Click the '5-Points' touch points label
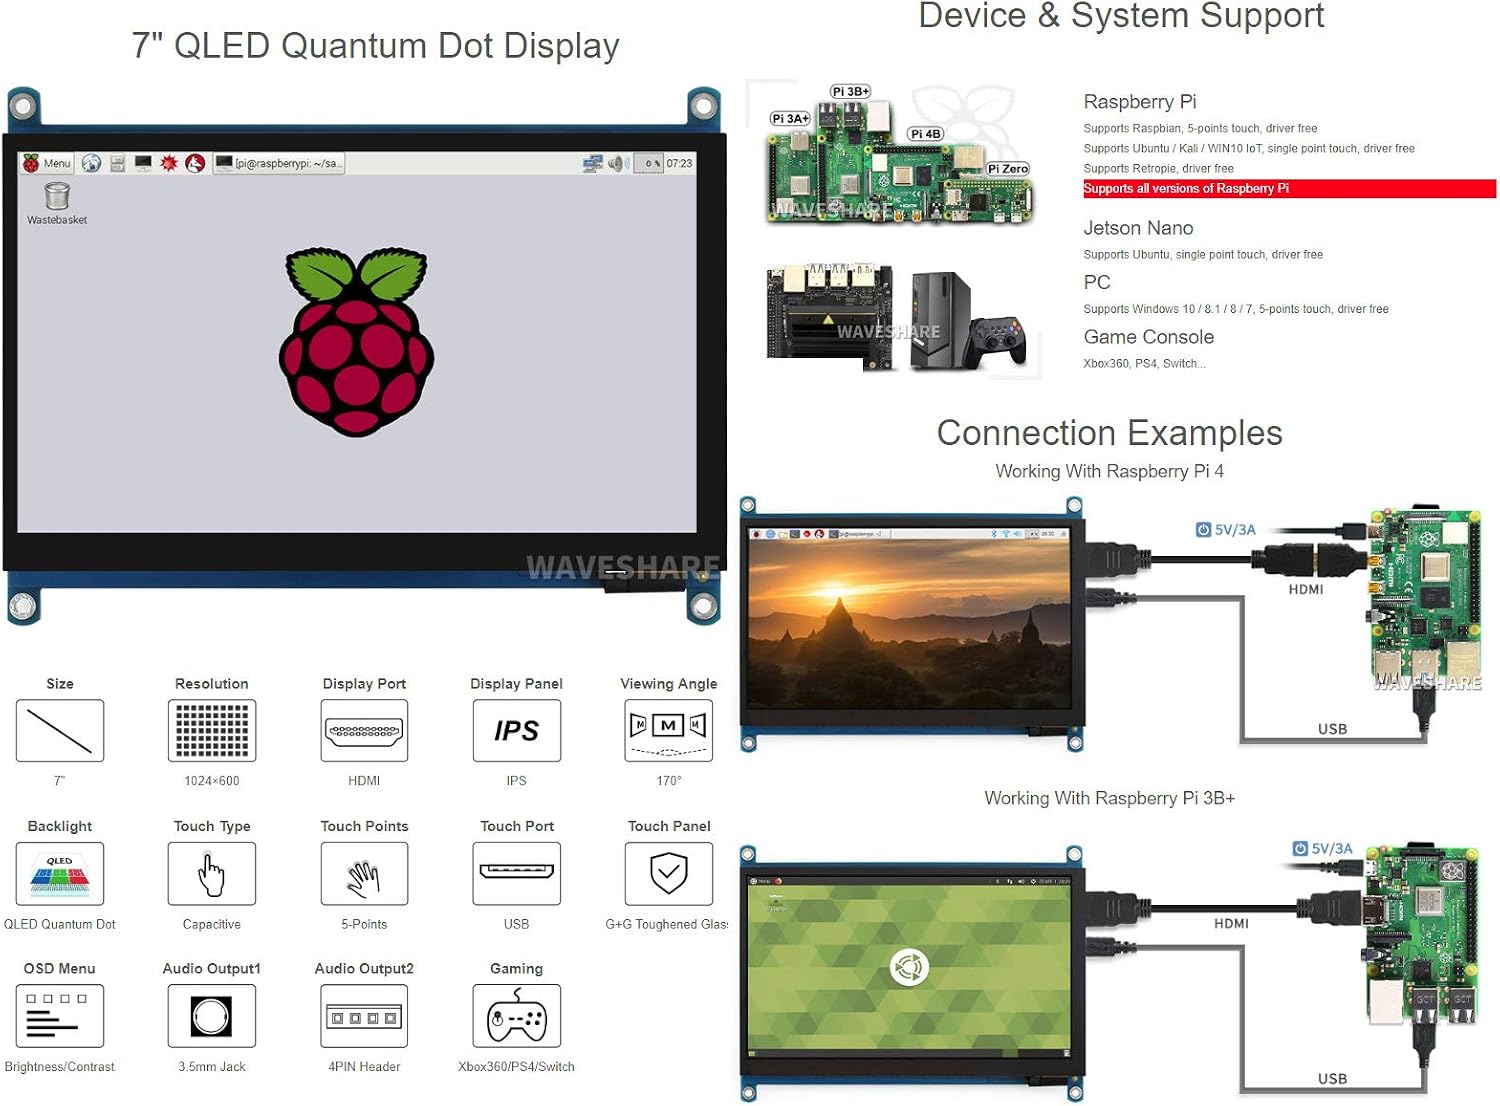Image resolution: width=1500 pixels, height=1106 pixels. [364, 925]
